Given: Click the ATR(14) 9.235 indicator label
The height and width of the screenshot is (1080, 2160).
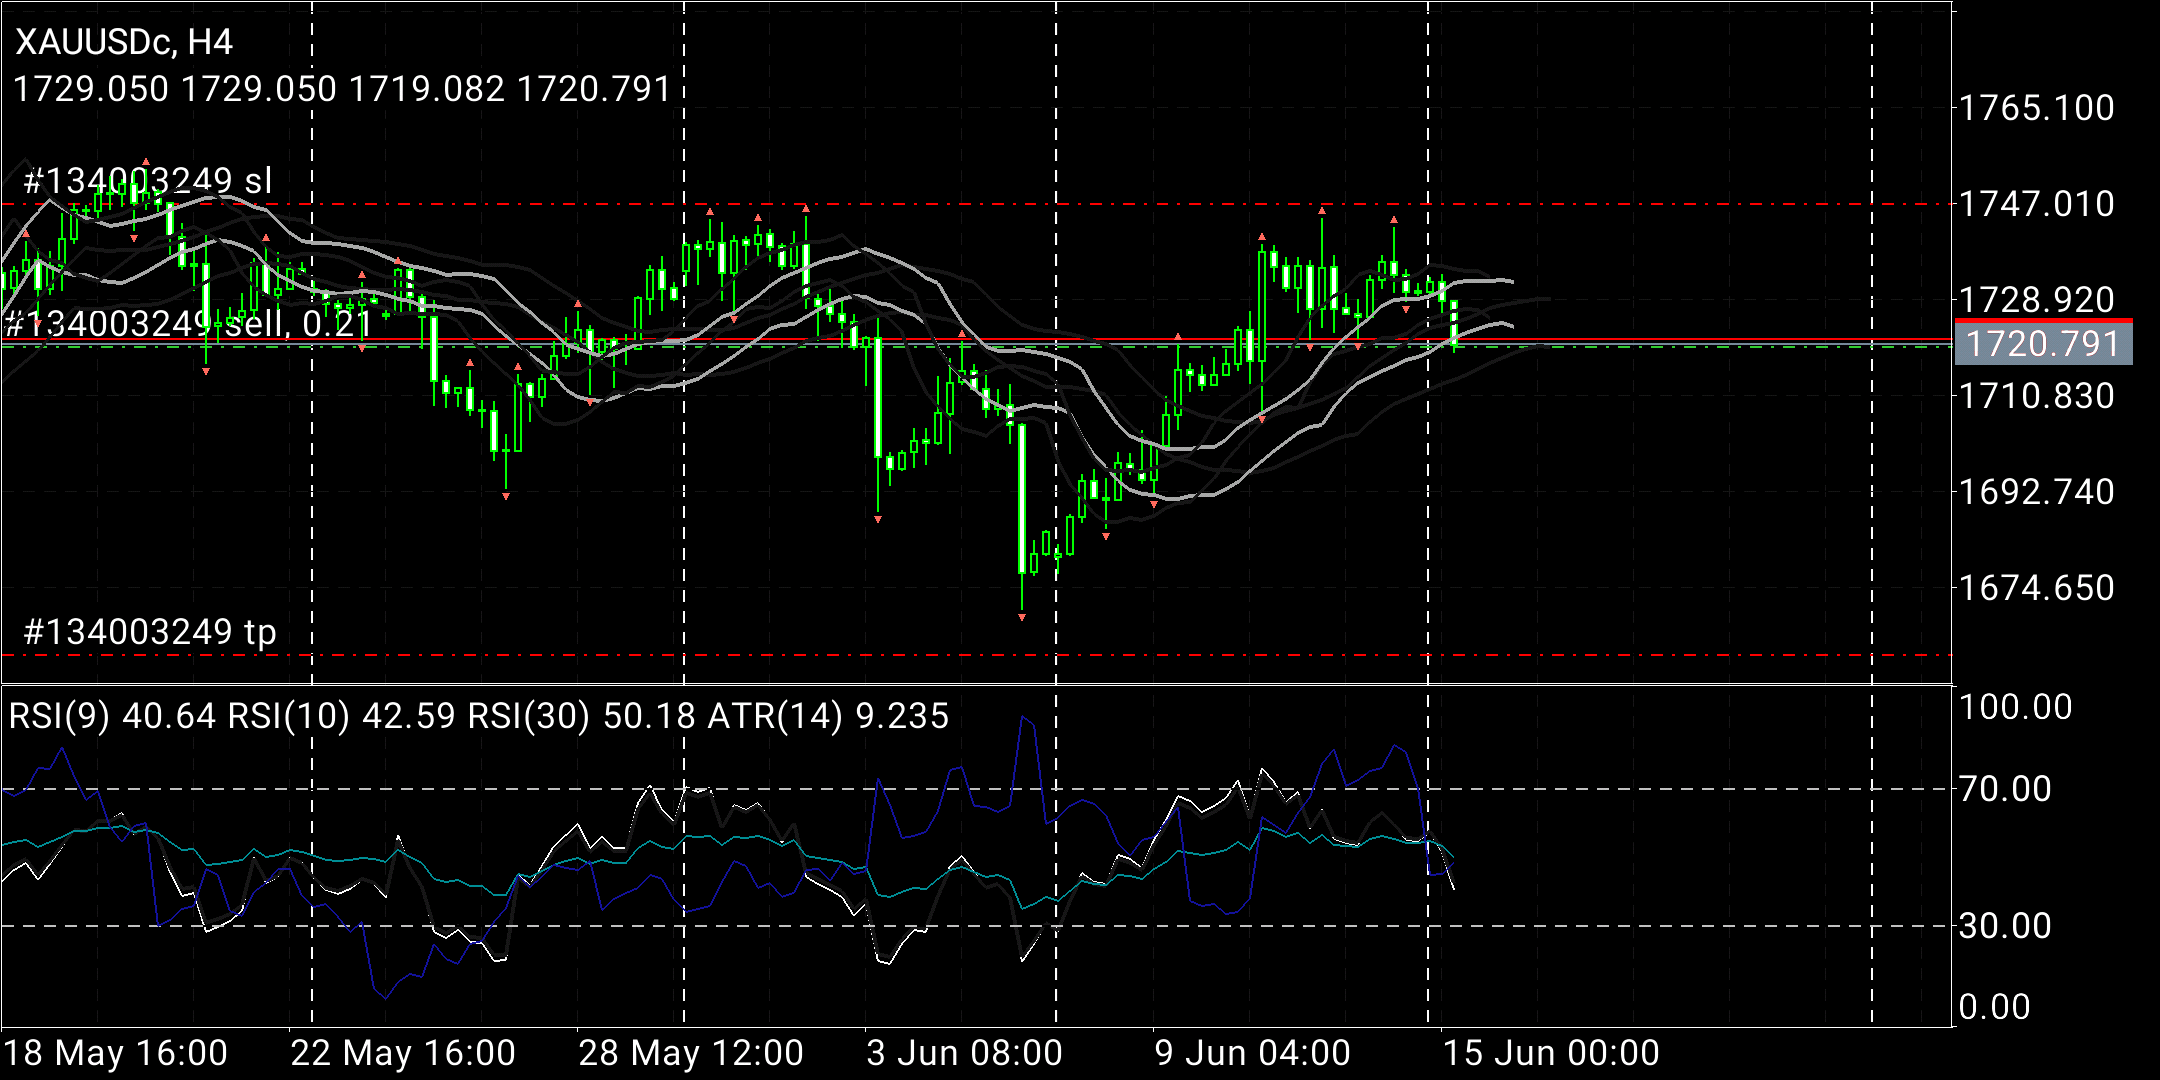Looking at the screenshot, I should pyautogui.click(x=828, y=716).
